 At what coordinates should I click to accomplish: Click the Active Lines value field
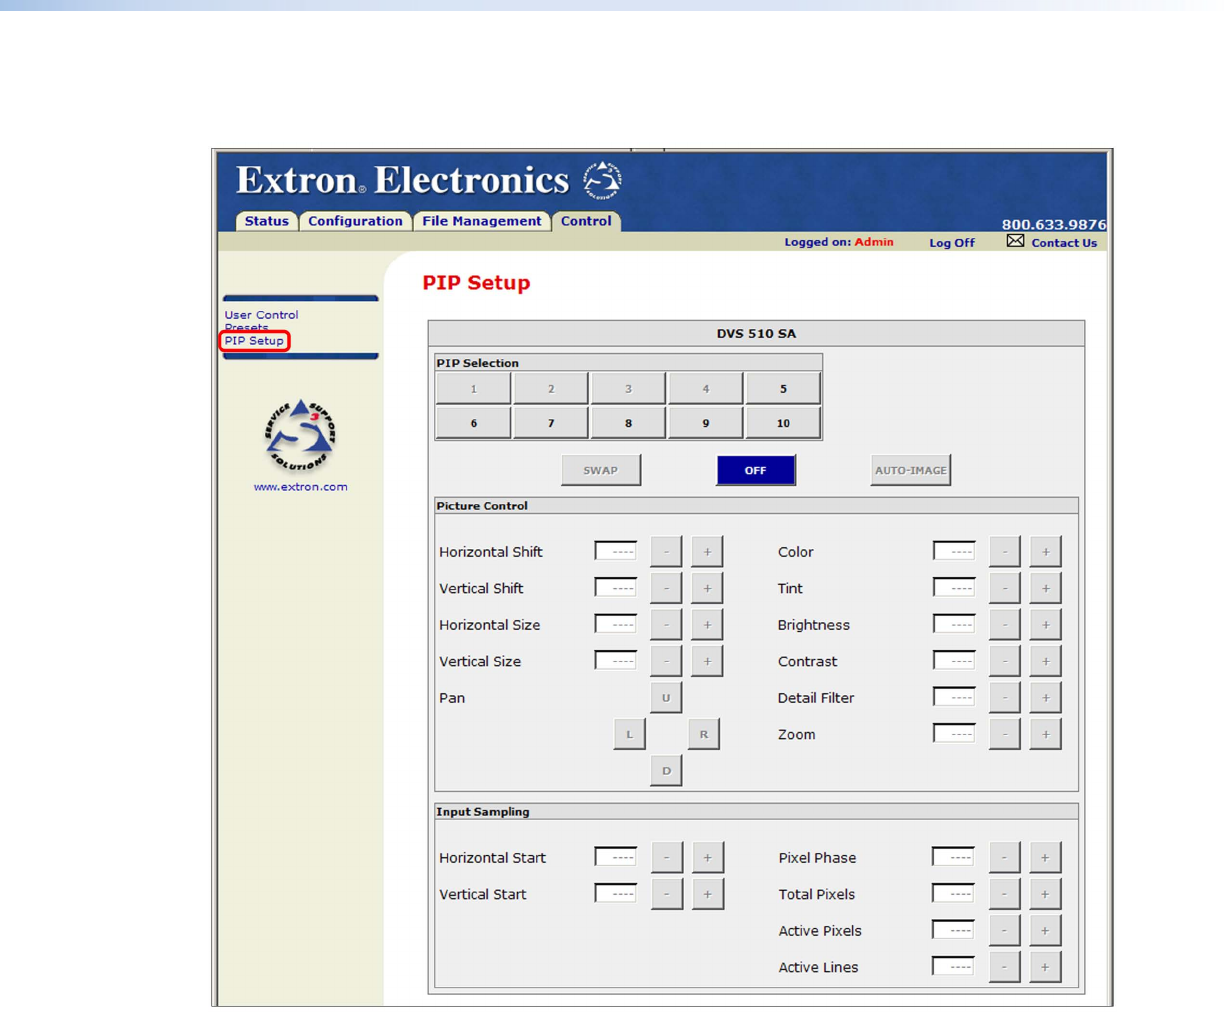[953, 966]
